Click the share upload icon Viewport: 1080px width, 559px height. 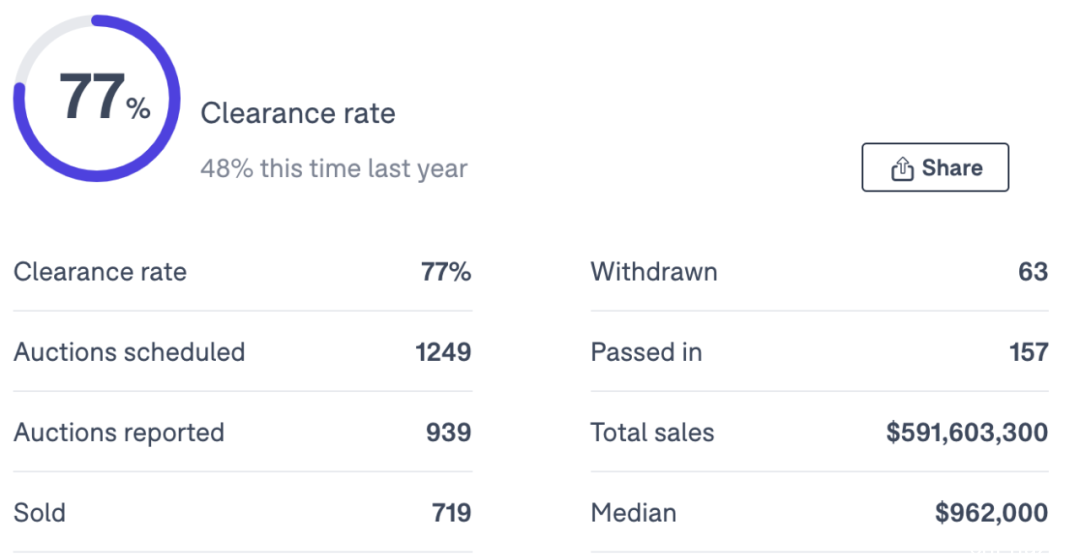click(x=902, y=168)
